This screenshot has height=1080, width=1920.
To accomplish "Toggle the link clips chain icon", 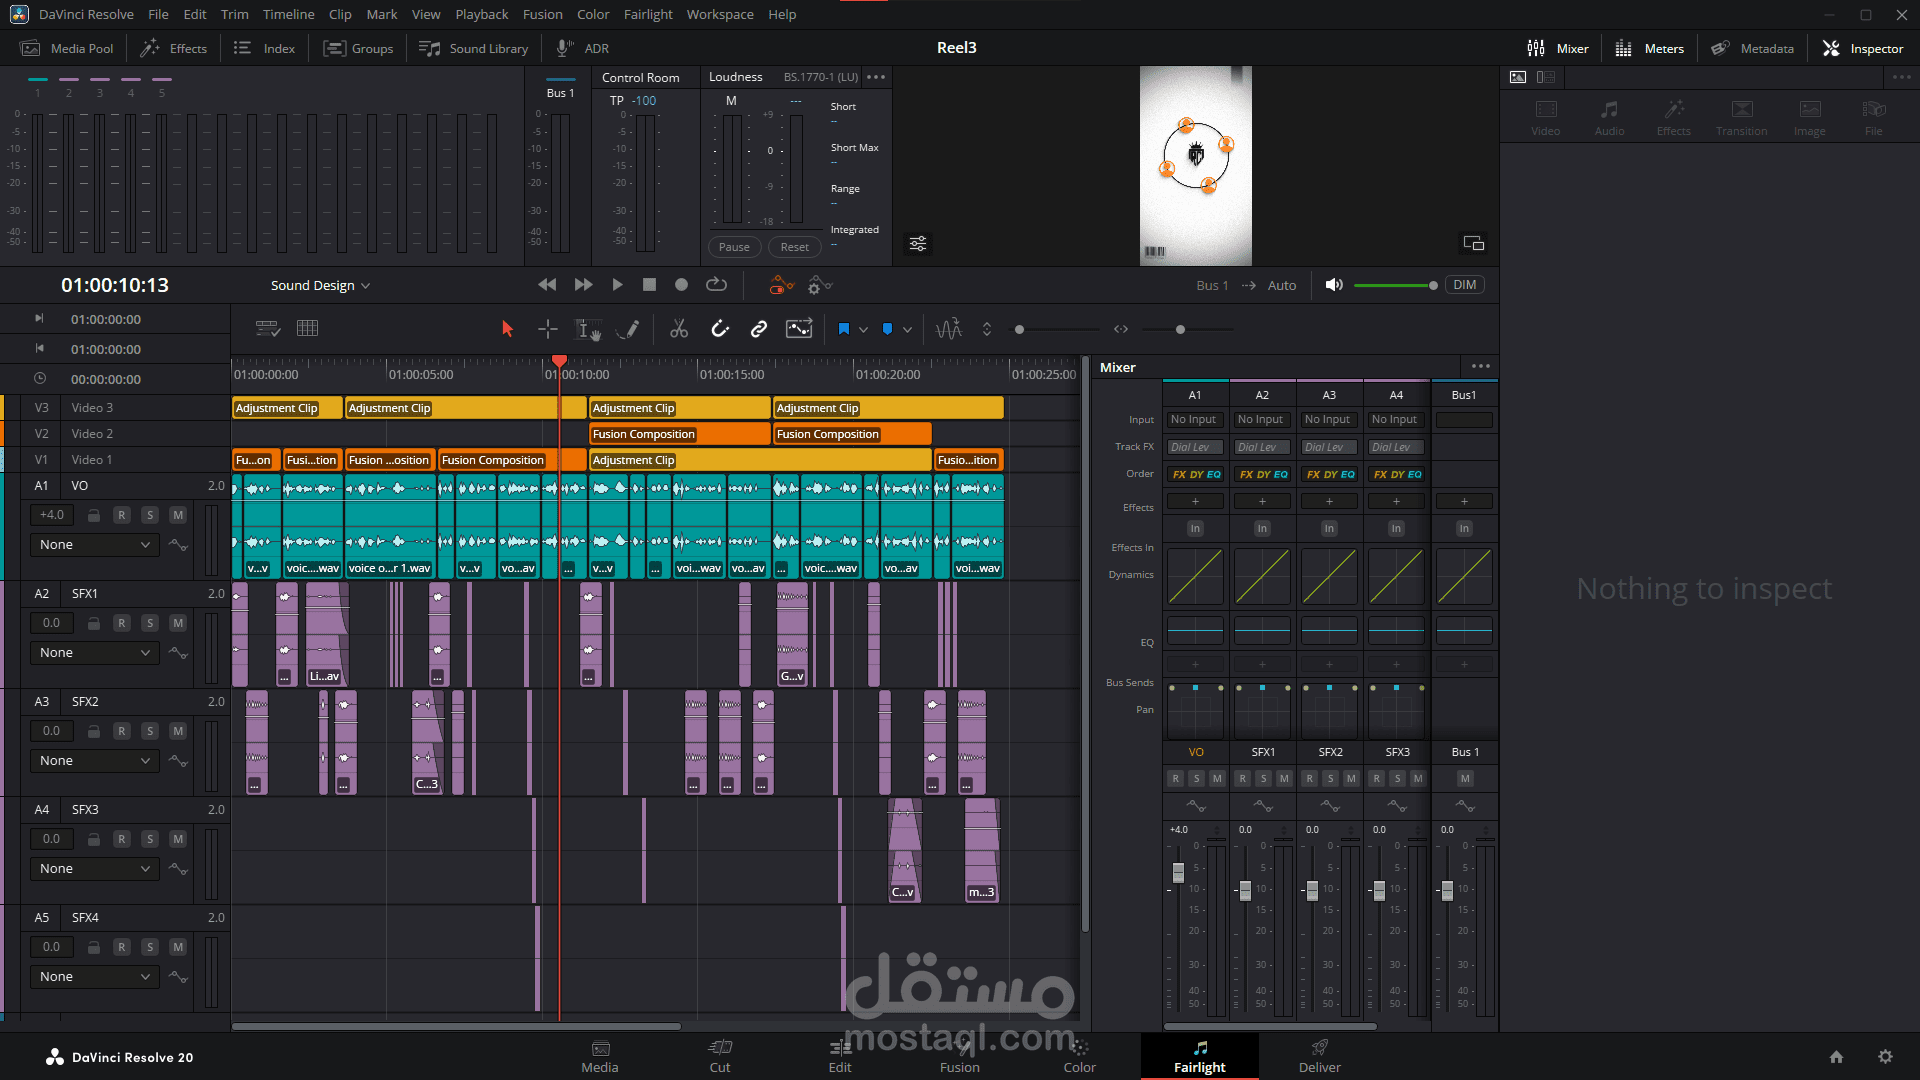I will [759, 329].
